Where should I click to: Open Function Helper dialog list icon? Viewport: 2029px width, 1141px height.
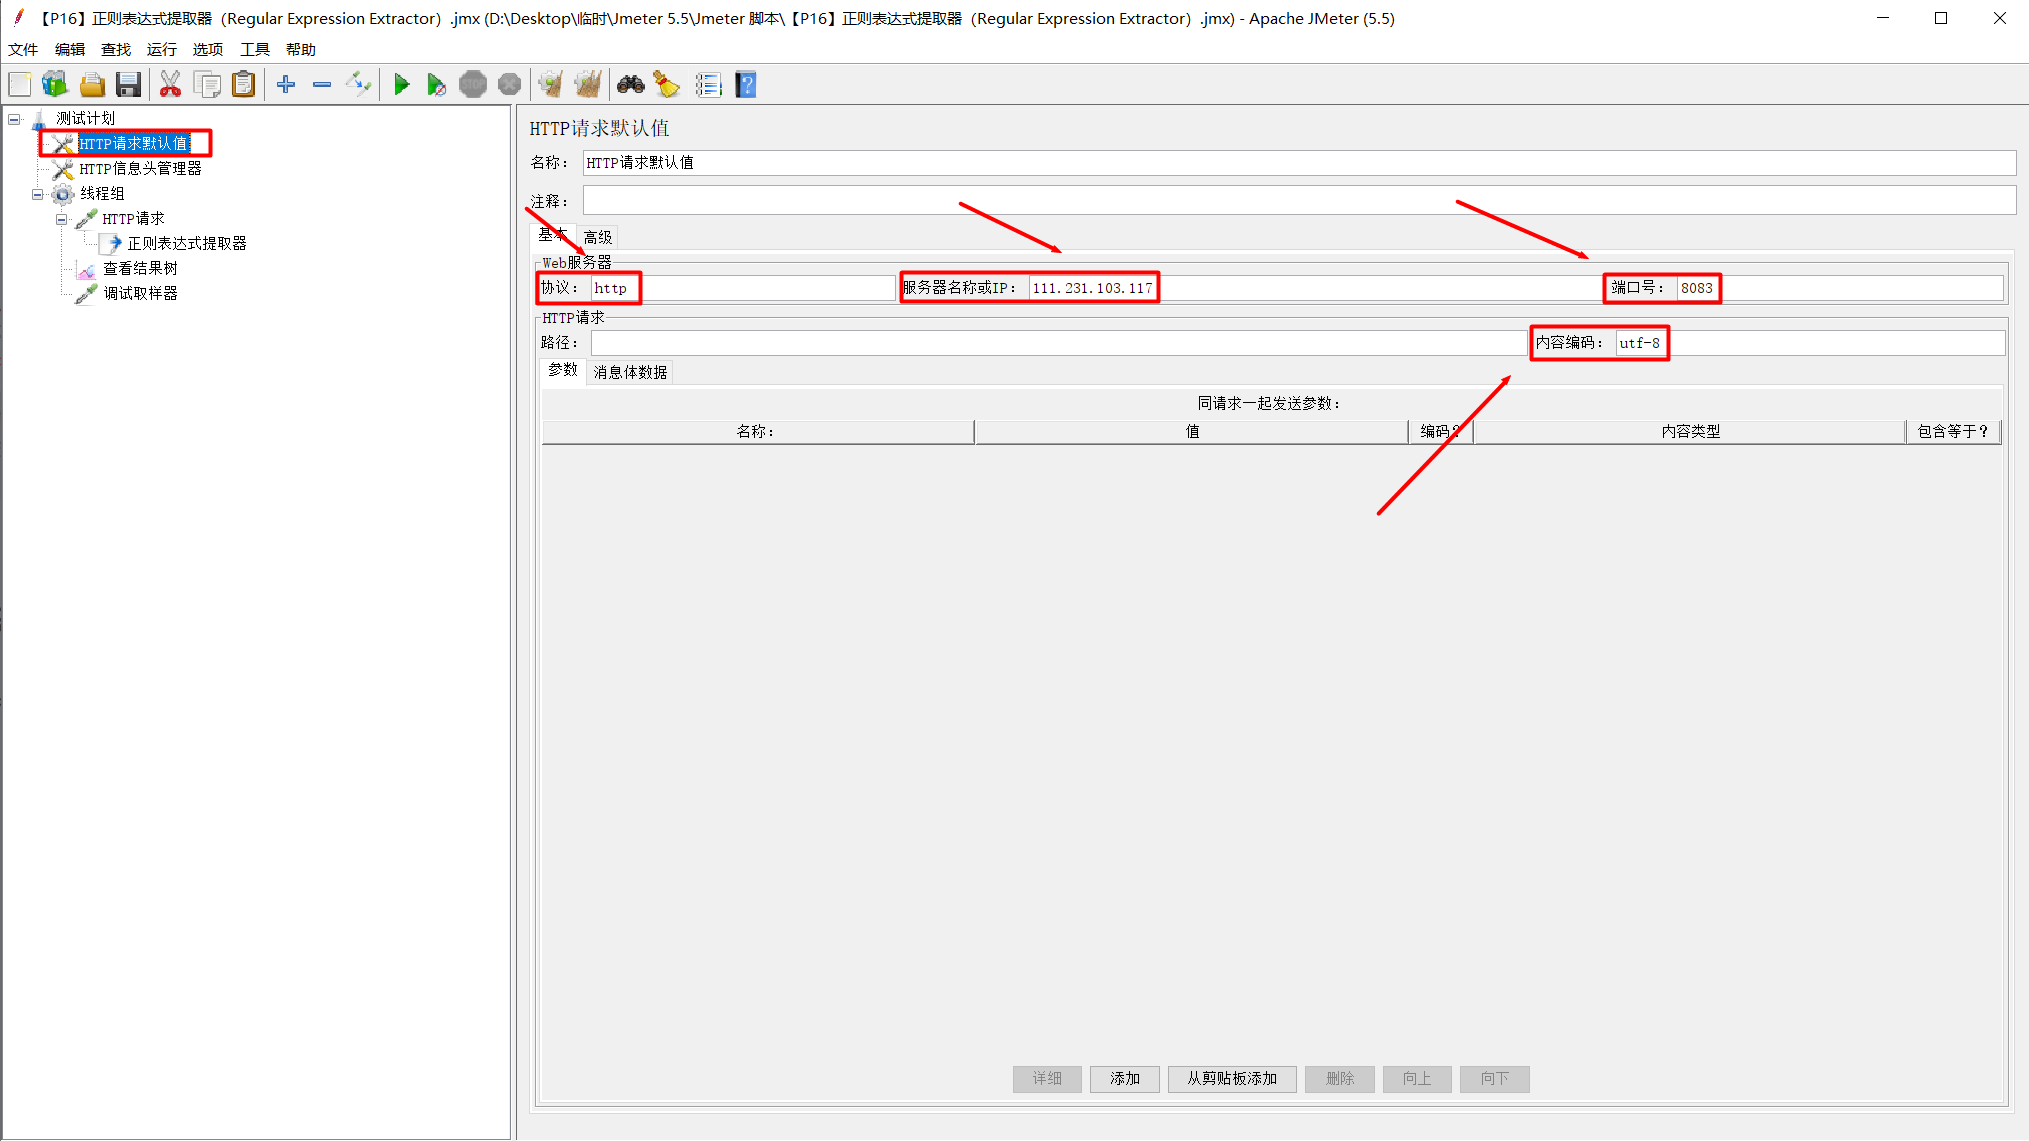(x=708, y=85)
